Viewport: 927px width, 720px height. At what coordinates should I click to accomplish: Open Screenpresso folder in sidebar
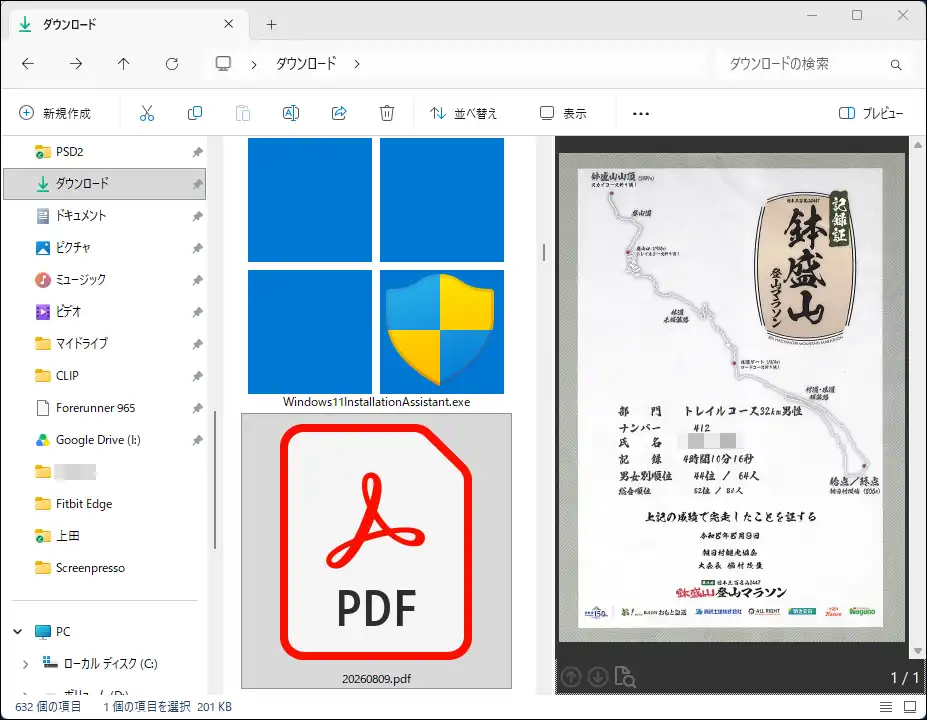pyautogui.click(x=104, y=567)
